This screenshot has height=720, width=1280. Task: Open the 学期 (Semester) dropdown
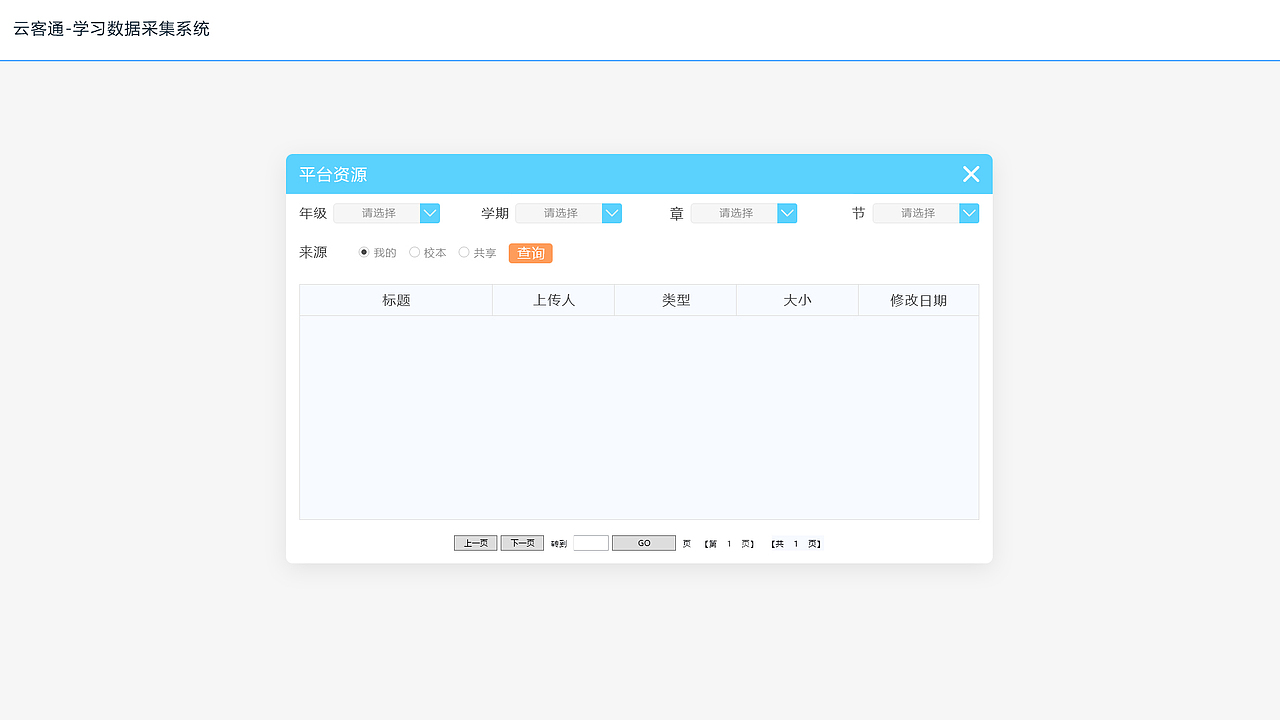coord(568,213)
